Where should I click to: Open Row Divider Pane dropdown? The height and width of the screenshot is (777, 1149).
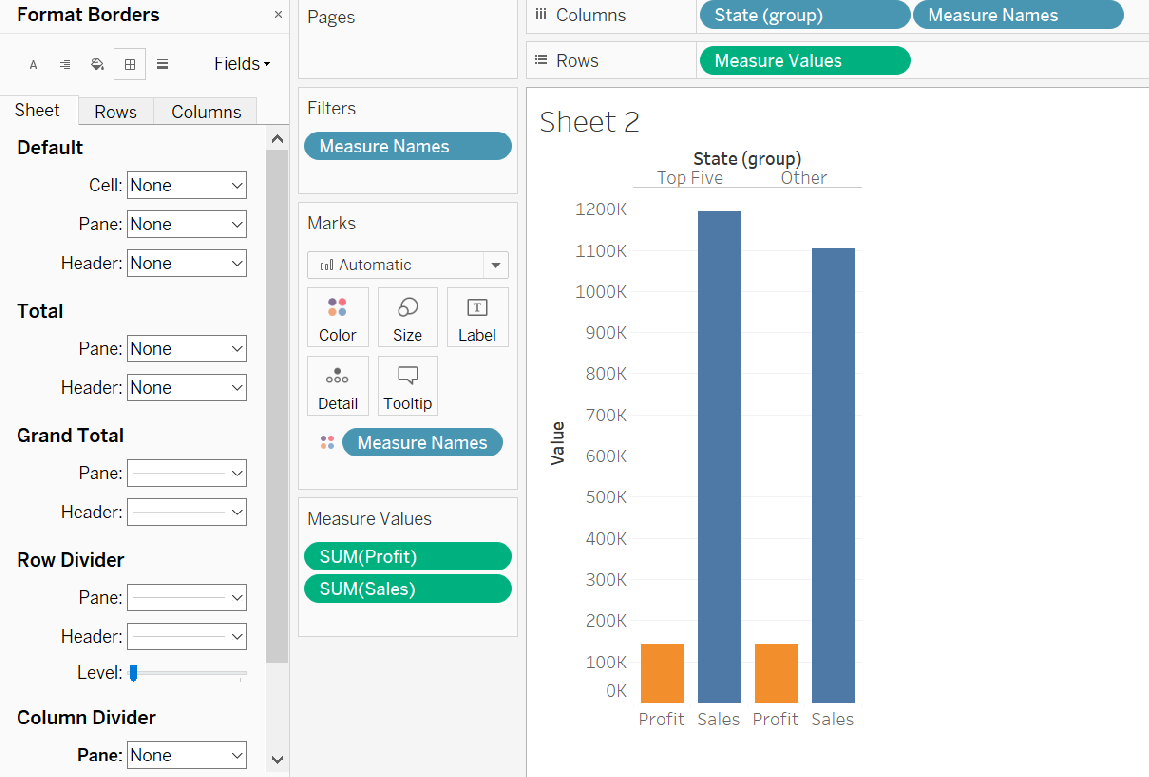(x=187, y=597)
